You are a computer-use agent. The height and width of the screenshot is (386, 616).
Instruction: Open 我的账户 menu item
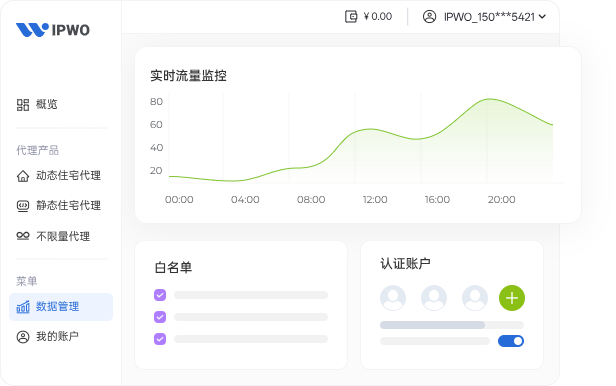(57, 337)
